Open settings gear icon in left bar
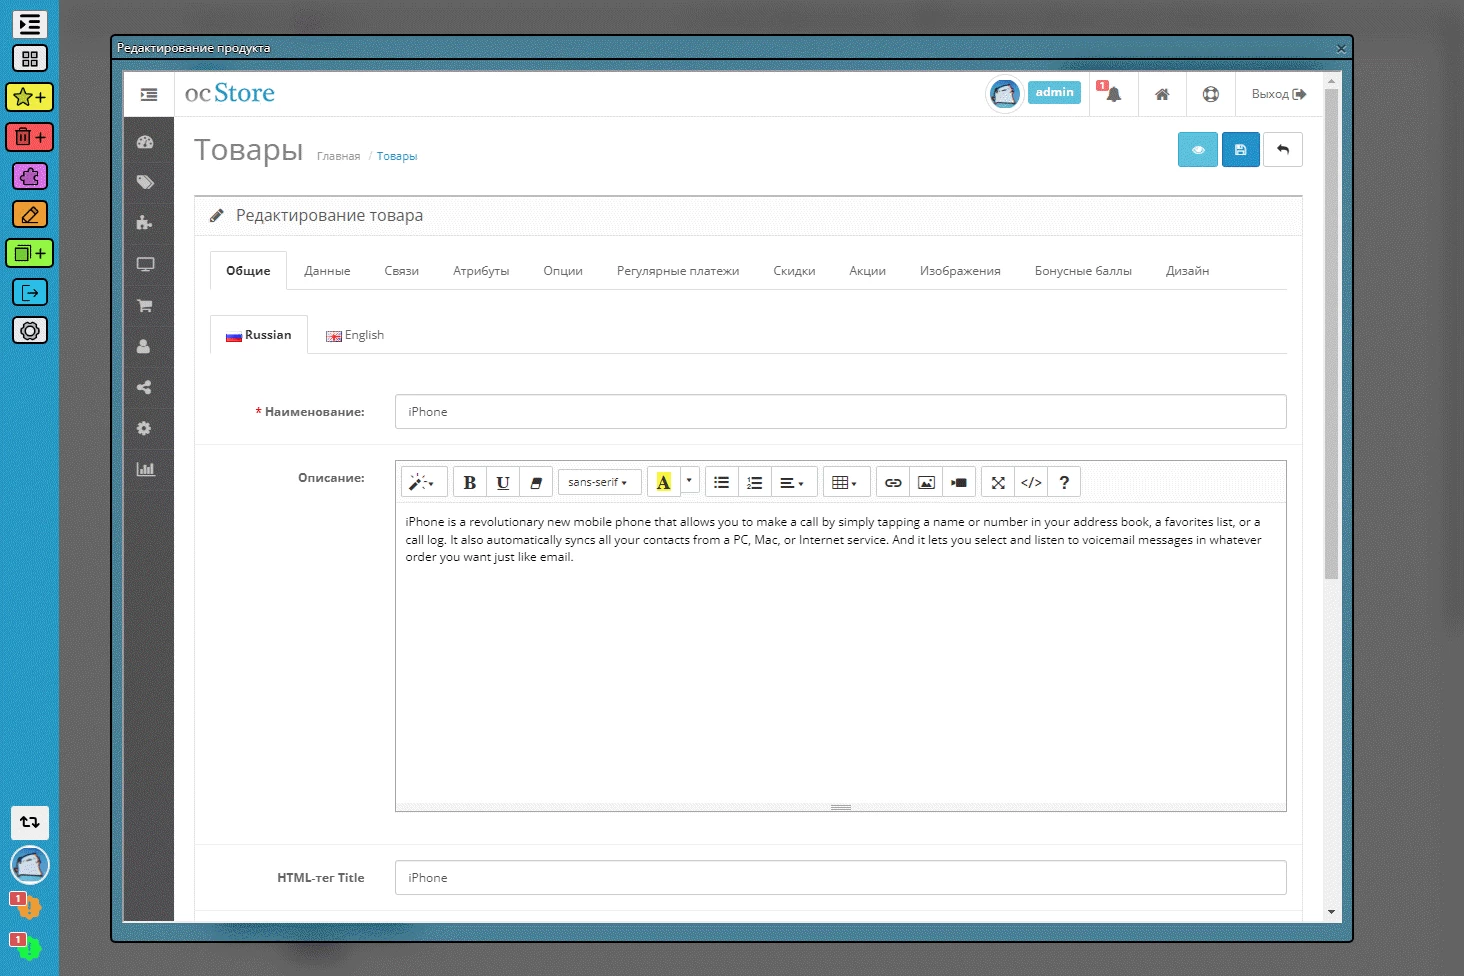 [x=30, y=330]
